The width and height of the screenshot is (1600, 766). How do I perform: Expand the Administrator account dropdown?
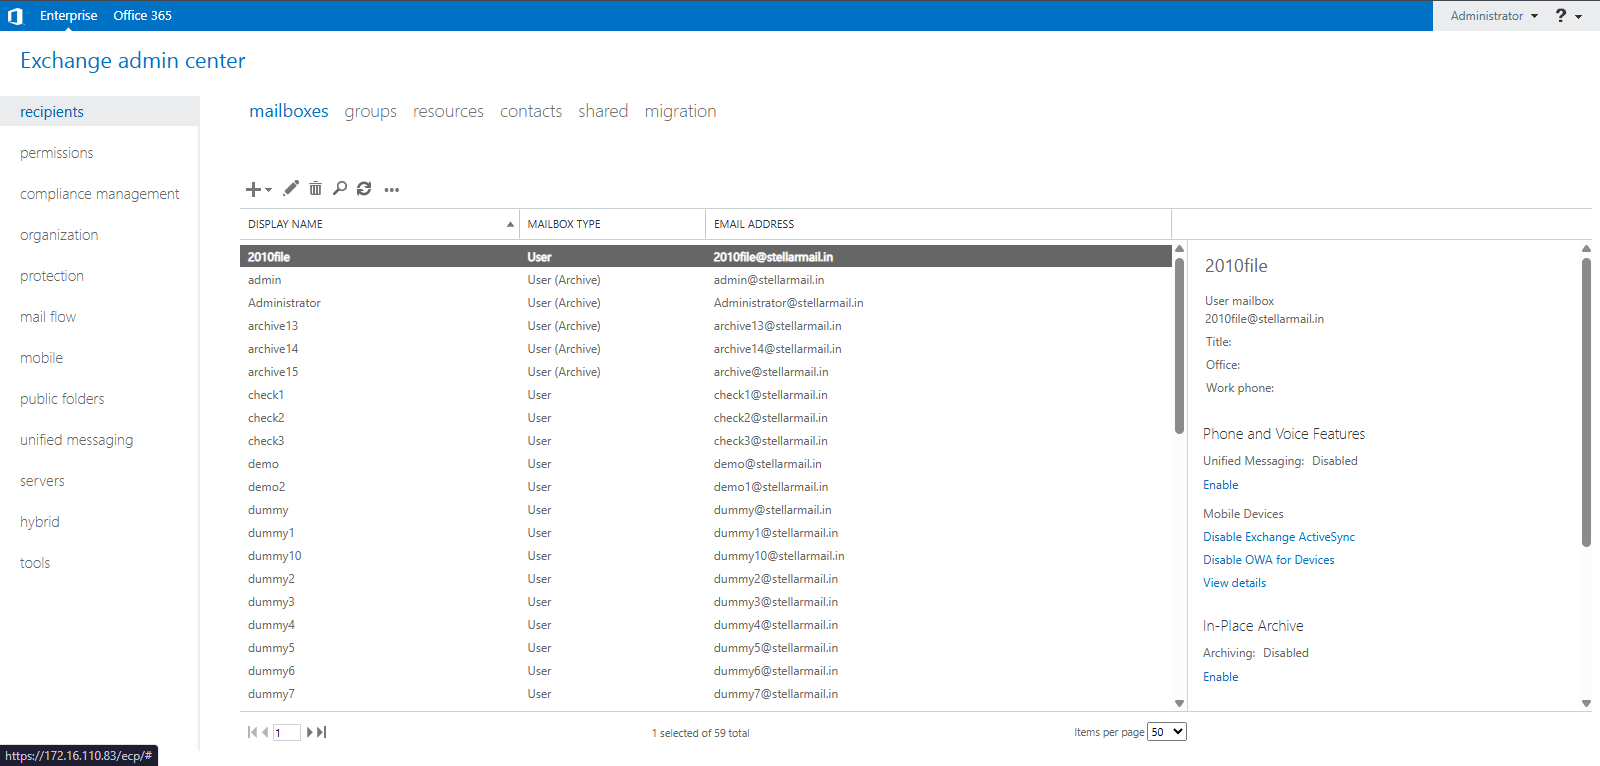pyautogui.click(x=1494, y=16)
